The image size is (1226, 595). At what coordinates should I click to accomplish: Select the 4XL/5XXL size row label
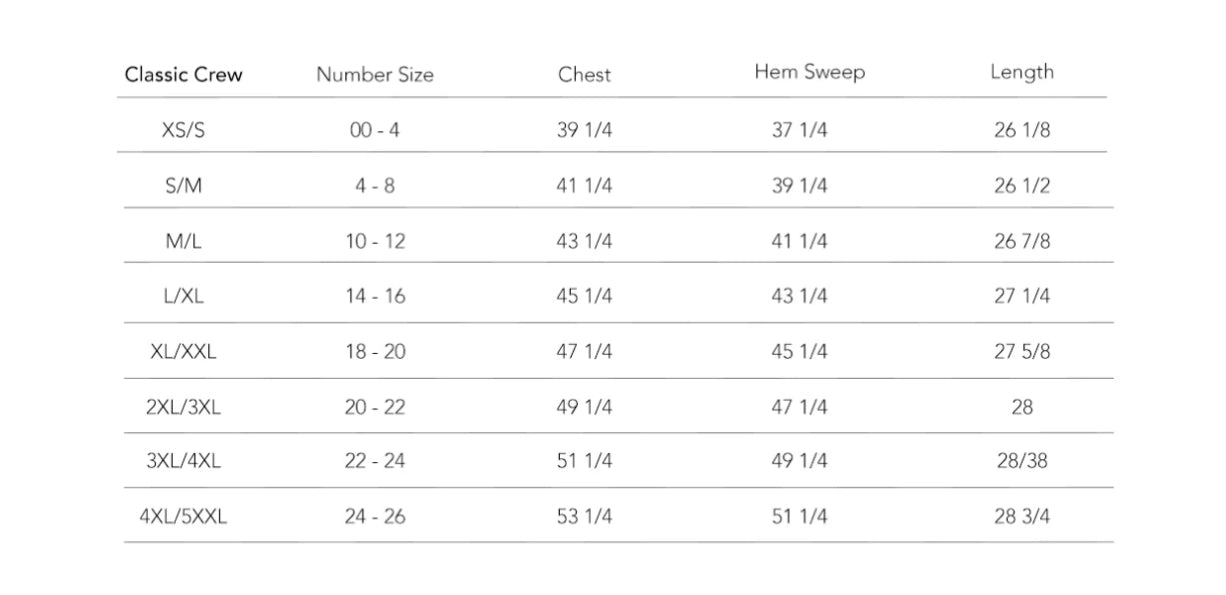[x=183, y=517]
